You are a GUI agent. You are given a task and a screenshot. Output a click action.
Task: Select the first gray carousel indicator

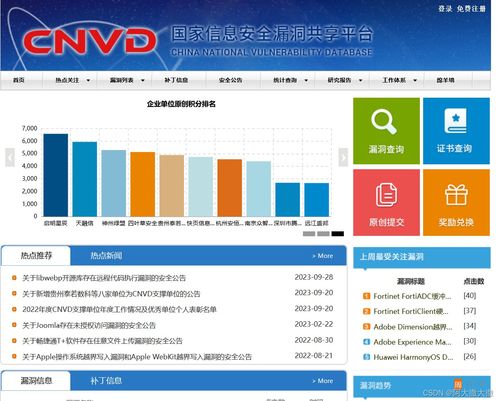(x=309, y=234)
